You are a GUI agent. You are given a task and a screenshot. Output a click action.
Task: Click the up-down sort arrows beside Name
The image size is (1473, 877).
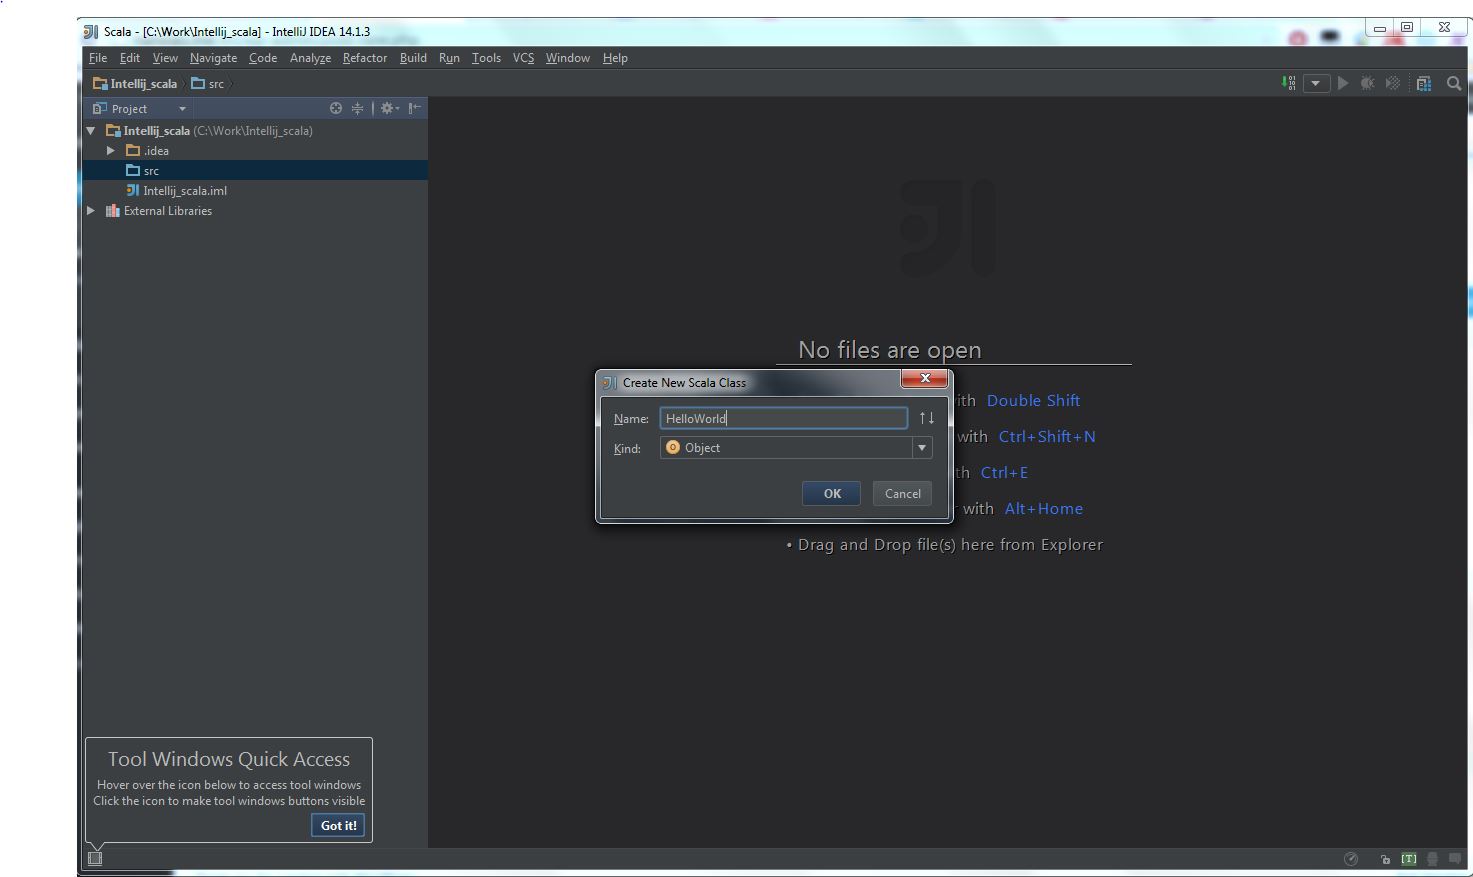927,418
